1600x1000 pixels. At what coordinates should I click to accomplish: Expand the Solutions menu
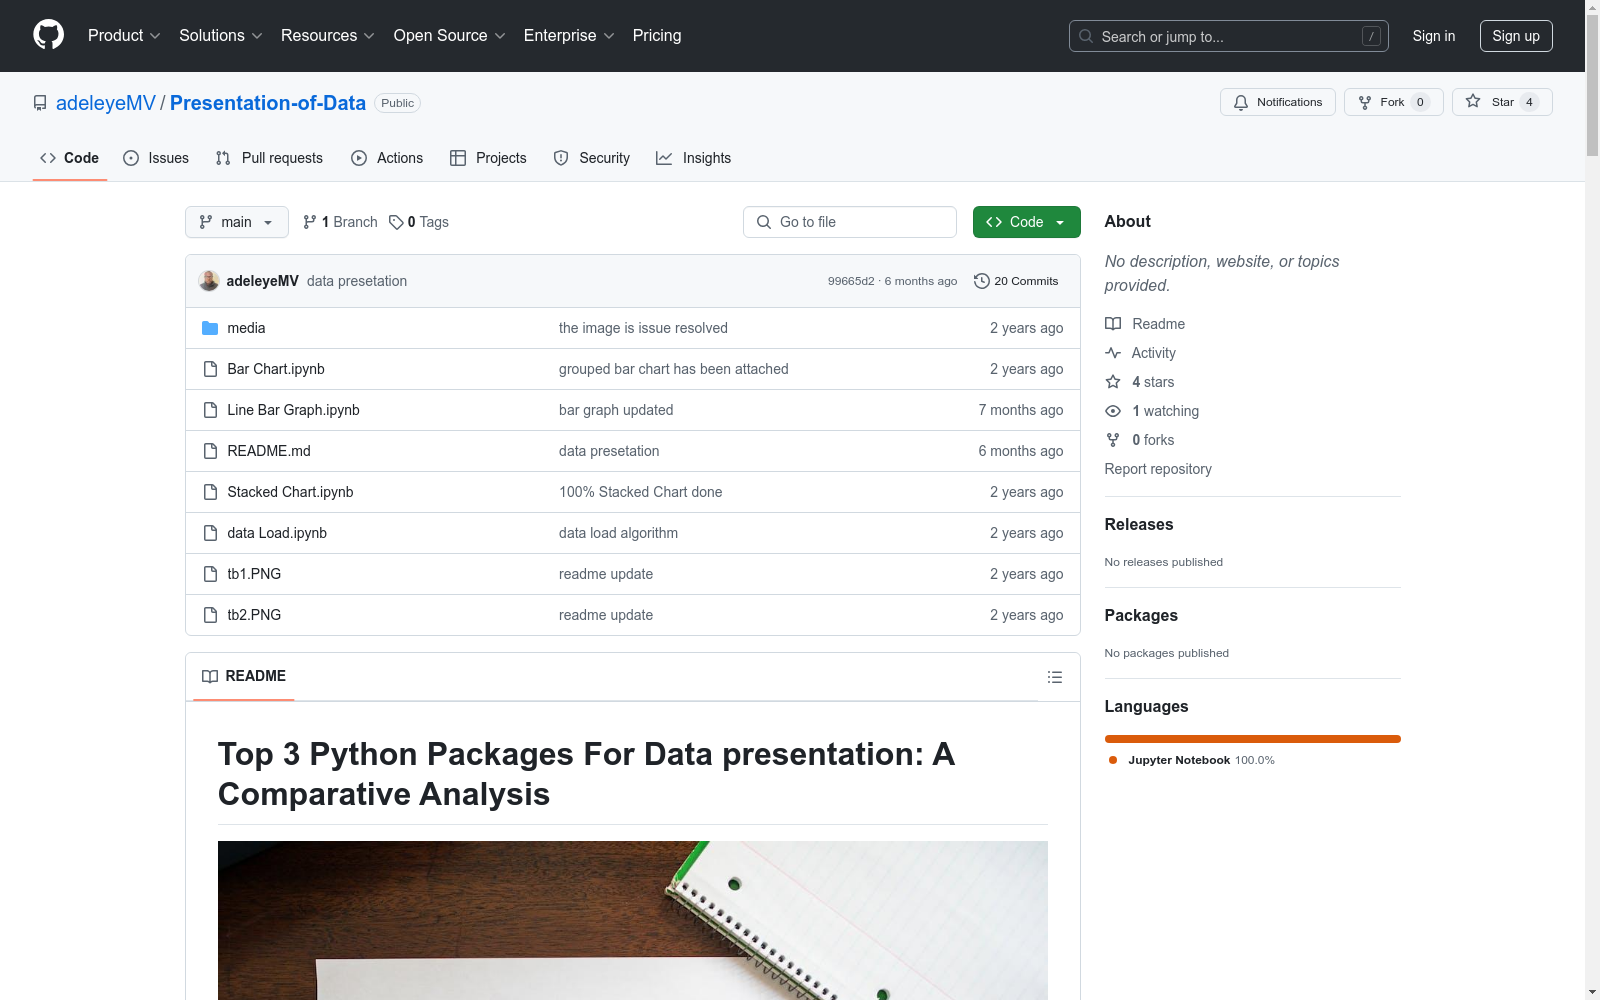point(221,36)
